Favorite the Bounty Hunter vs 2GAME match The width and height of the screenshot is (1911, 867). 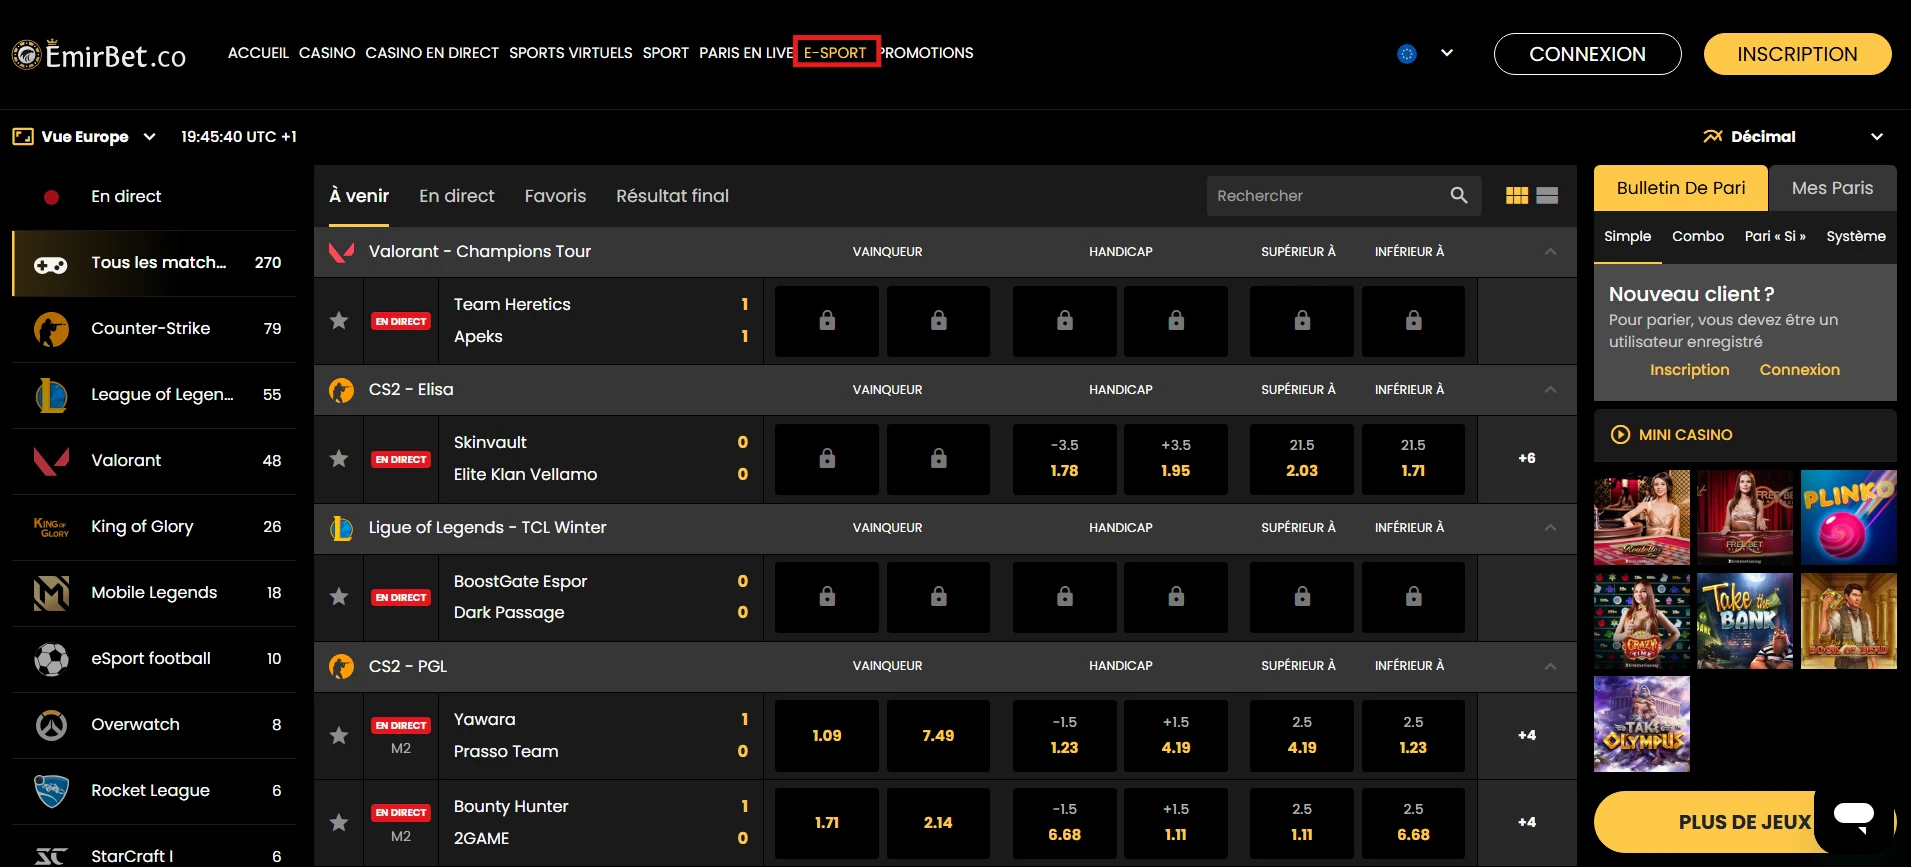339,823
